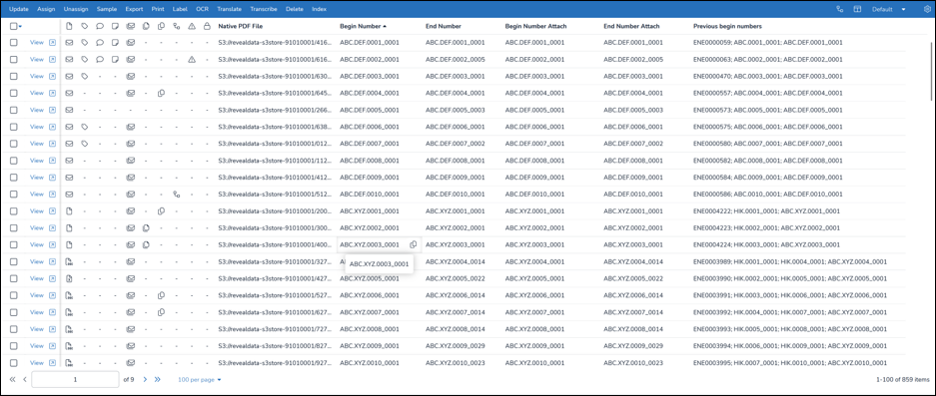Check the ABC.DEF.0008_0001 row checkbox
Screen dimensions: 936x396
pyautogui.click(x=13, y=161)
